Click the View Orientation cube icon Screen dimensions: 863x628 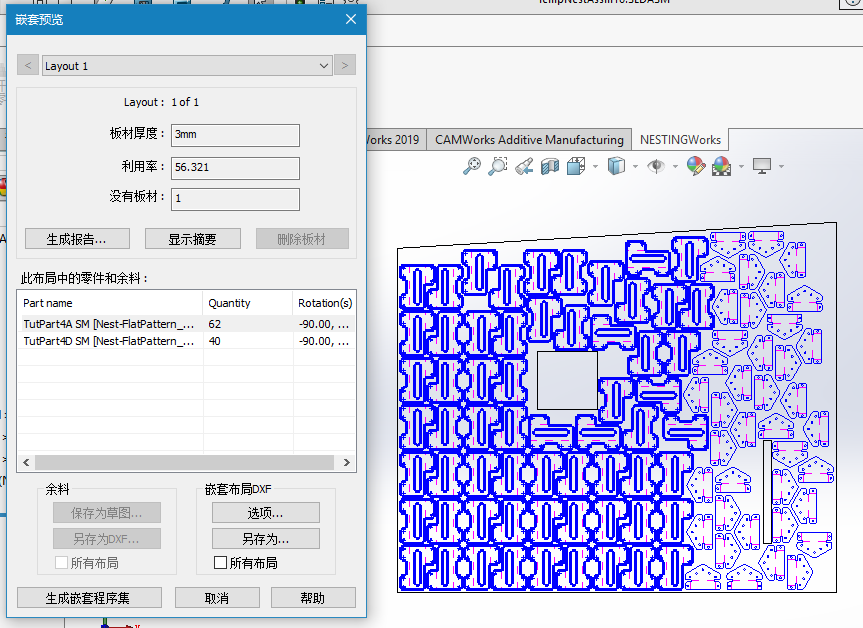pyautogui.click(x=576, y=166)
